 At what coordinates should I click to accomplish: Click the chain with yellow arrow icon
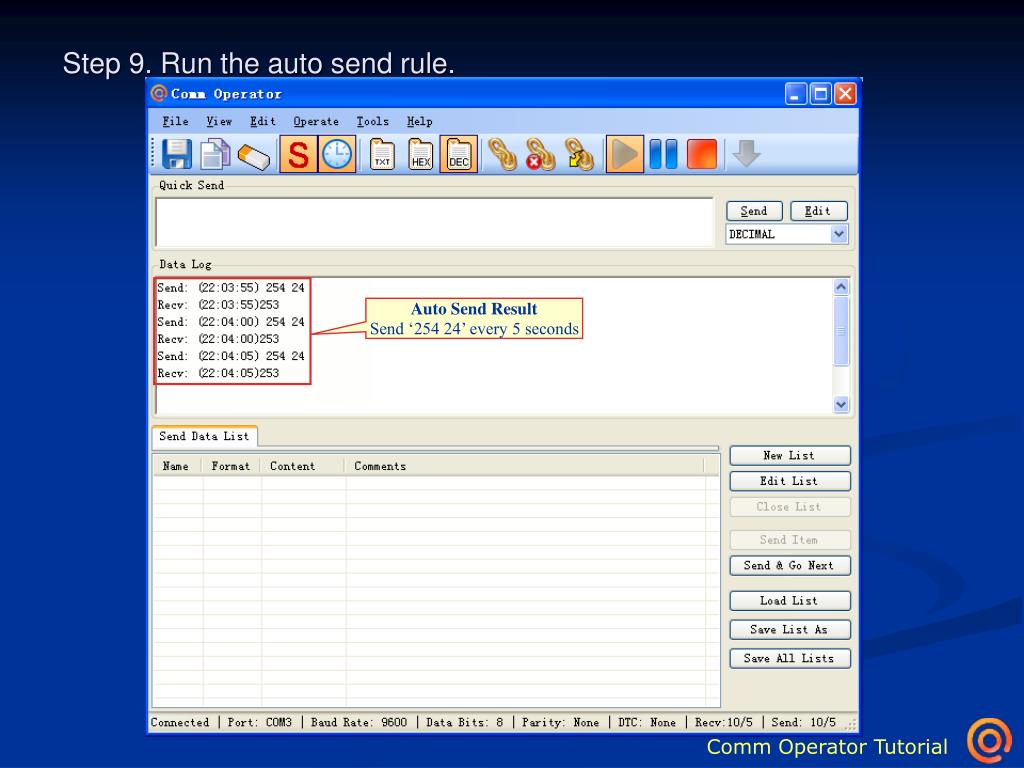[579, 155]
